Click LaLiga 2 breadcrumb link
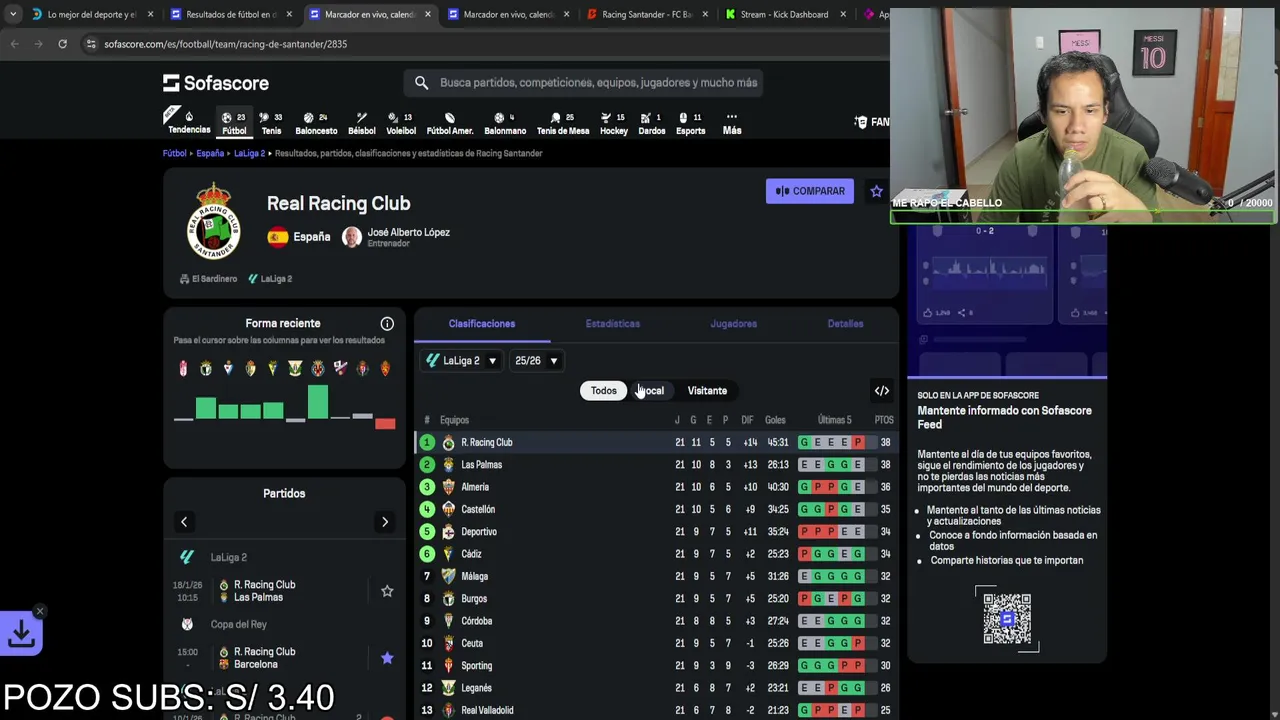 pyautogui.click(x=249, y=153)
